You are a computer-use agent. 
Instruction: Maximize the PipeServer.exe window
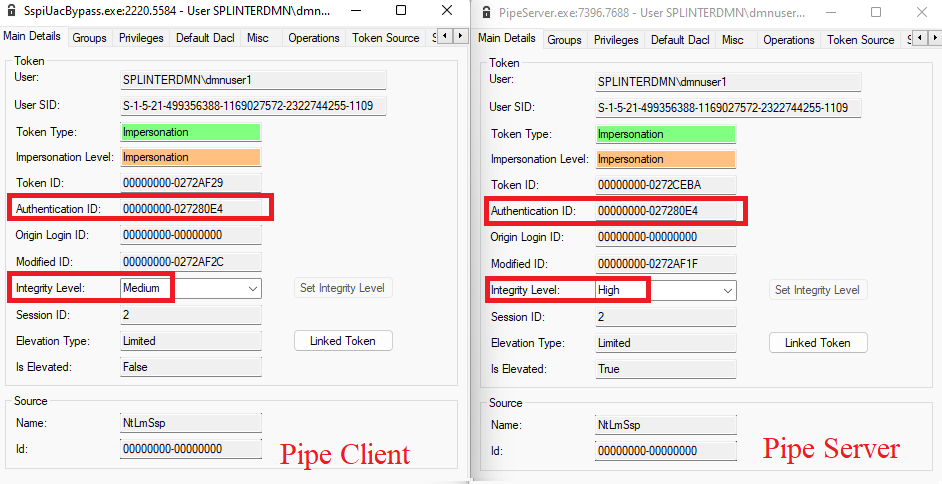tap(876, 13)
